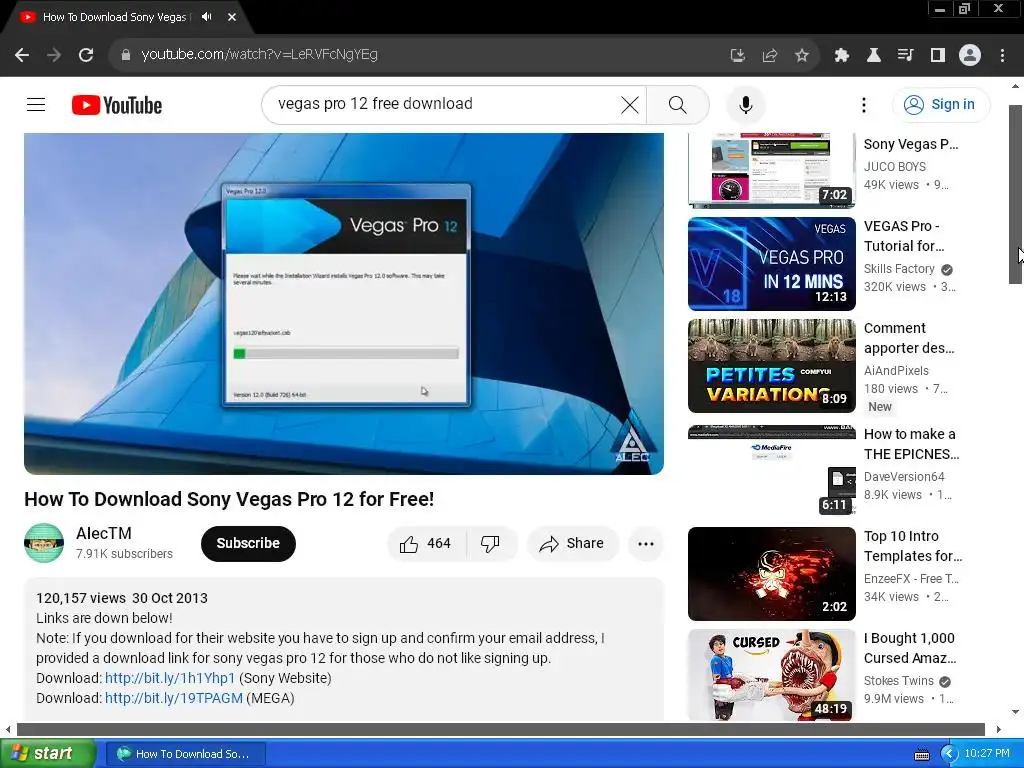1024x768 pixels.
Task: Click the 10:27 PM system clock
Action: tap(987, 754)
